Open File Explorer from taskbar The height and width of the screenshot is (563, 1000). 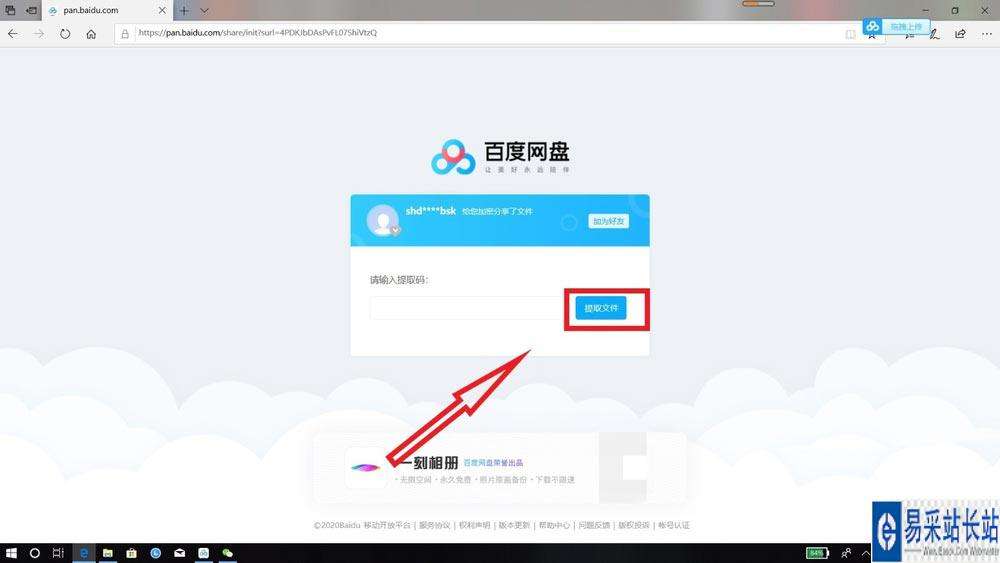107,553
